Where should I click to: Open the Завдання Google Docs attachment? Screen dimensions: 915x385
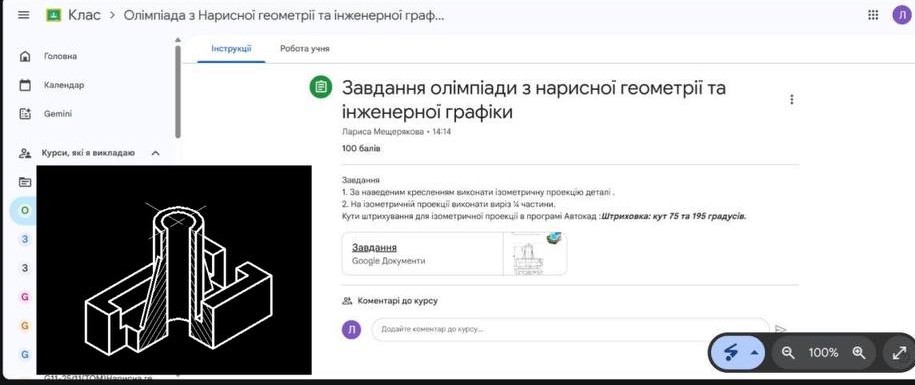(x=454, y=254)
